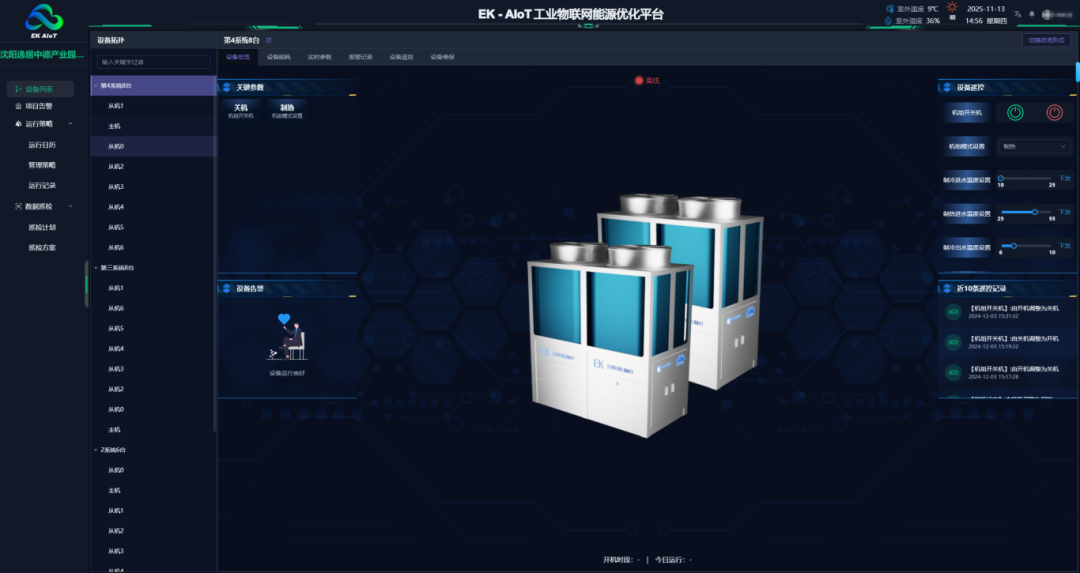Click 下发 next to 制冷进水温度设置 slider
Screen dimensions: 1080x573
(1064, 178)
